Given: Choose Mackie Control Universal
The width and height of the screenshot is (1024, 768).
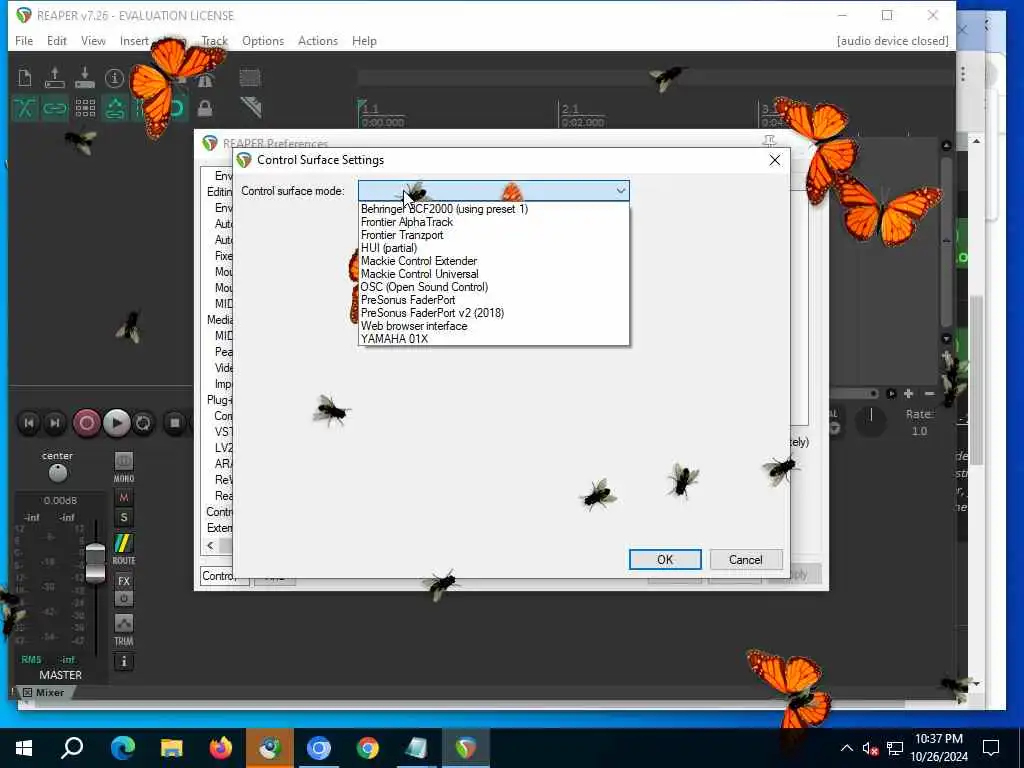Looking at the screenshot, I should pos(494,274).
